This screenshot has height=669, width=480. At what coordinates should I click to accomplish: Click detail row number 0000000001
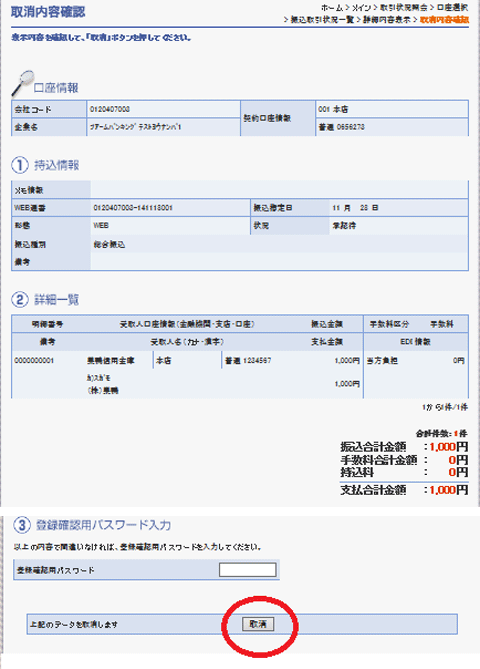click(x=34, y=361)
